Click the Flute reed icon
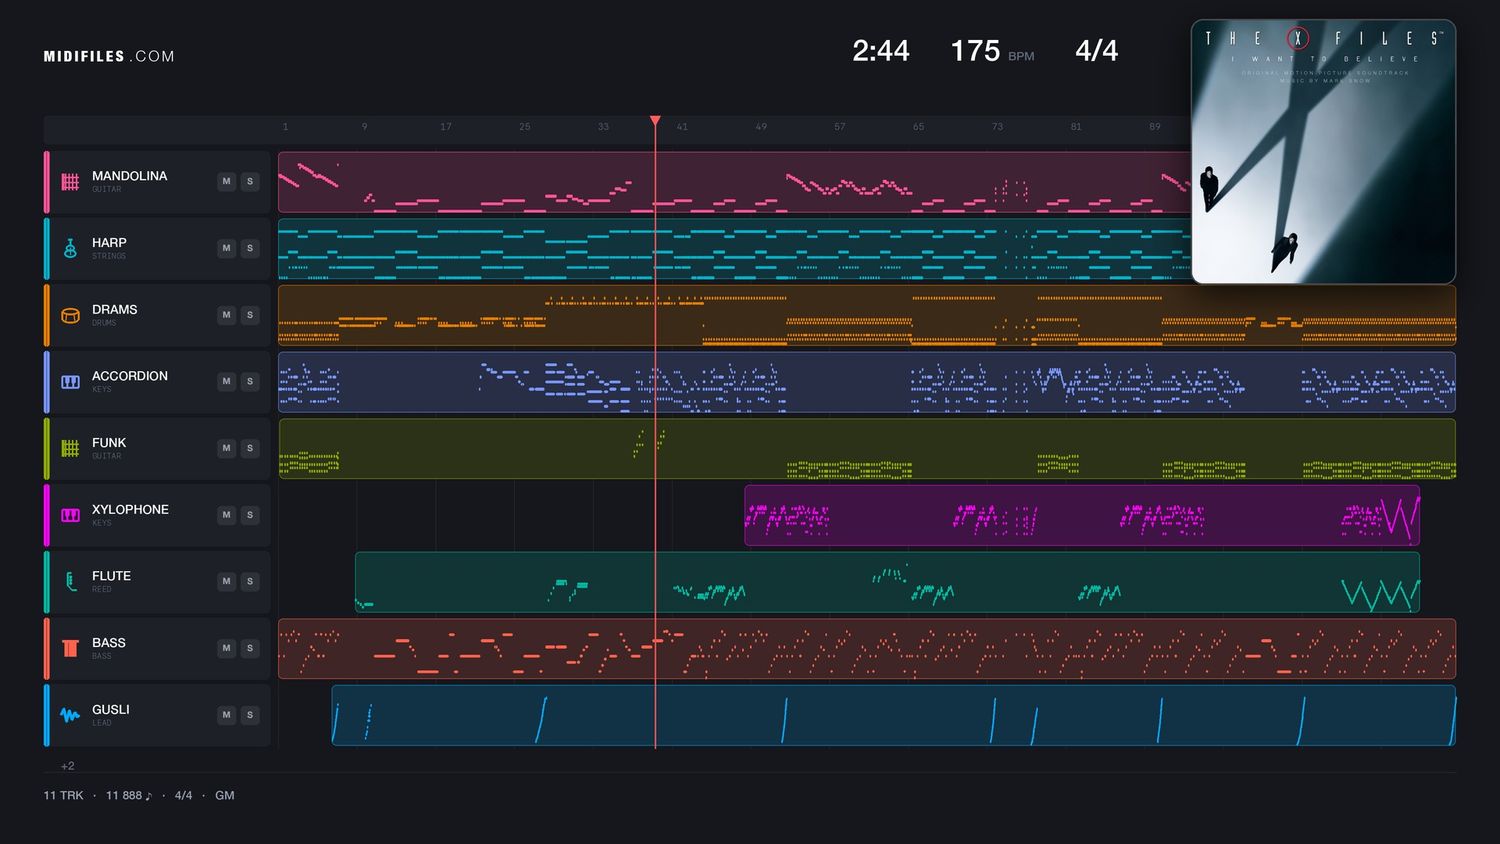The width and height of the screenshot is (1500, 844). click(70, 582)
